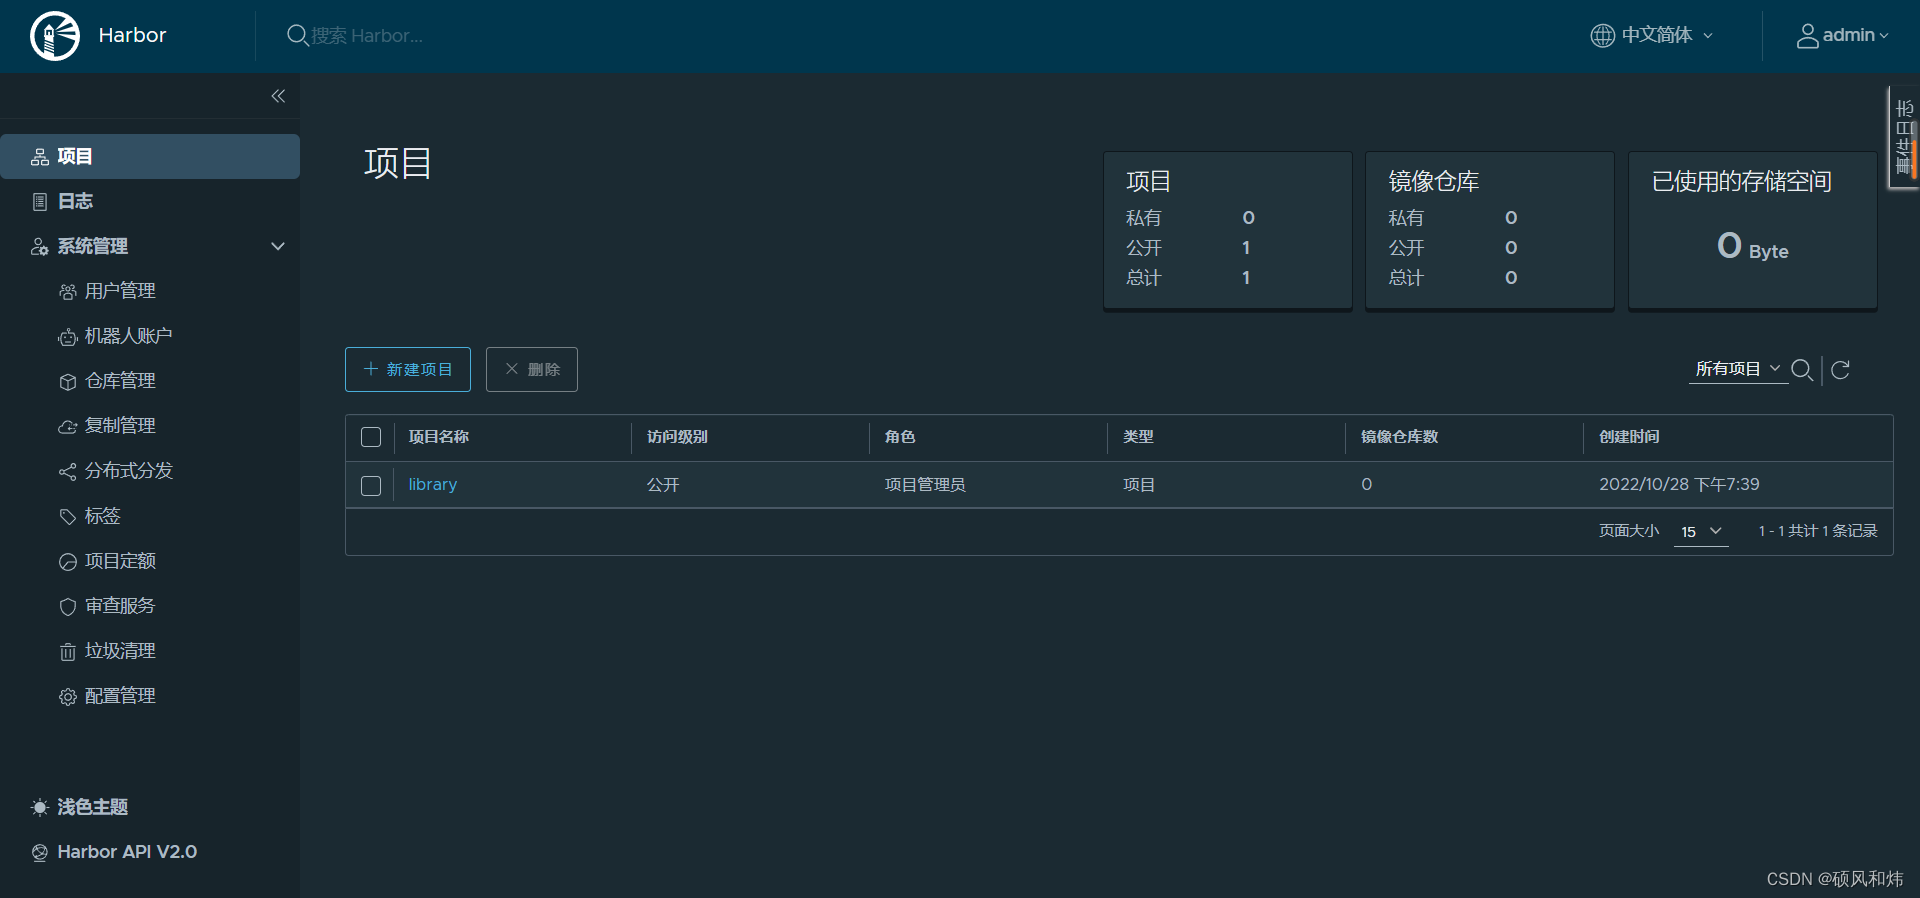Click the 镜像仓库数 column header

click(x=1399, y=437)
